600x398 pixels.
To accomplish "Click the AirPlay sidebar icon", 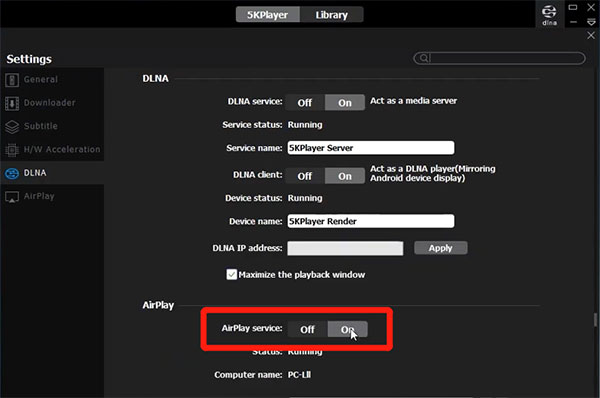I will [x=12, y=197].
